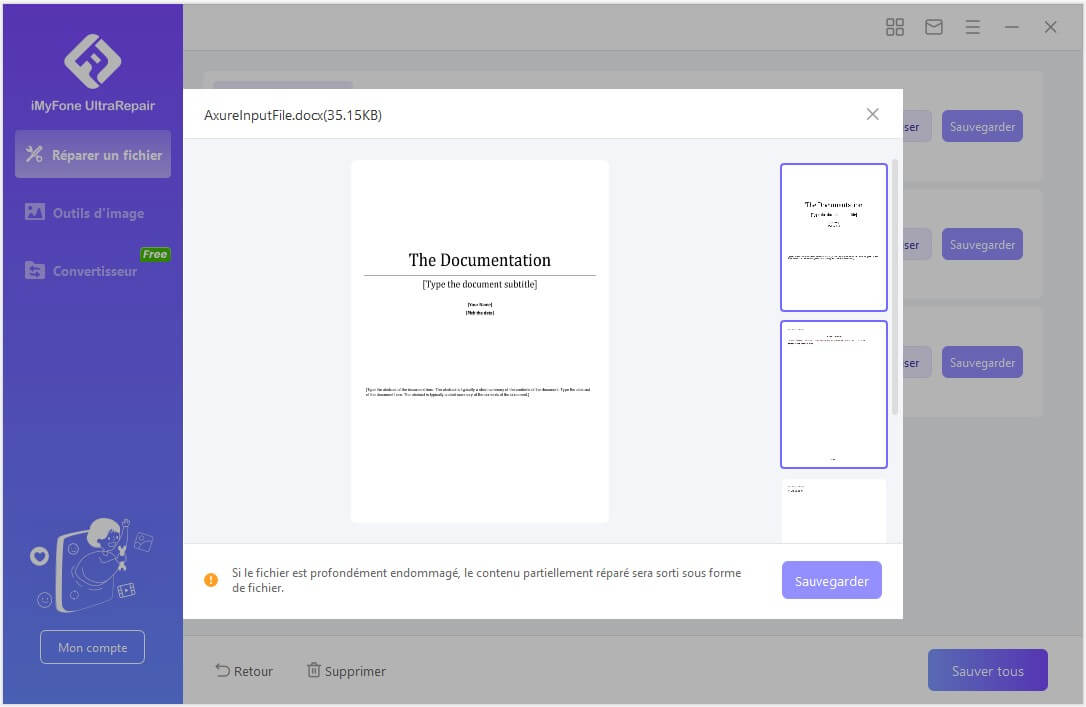Click the cartoon mascot illustration in sidebar
Viewport: 1086px width, 707px height.
tap(93, 565)
